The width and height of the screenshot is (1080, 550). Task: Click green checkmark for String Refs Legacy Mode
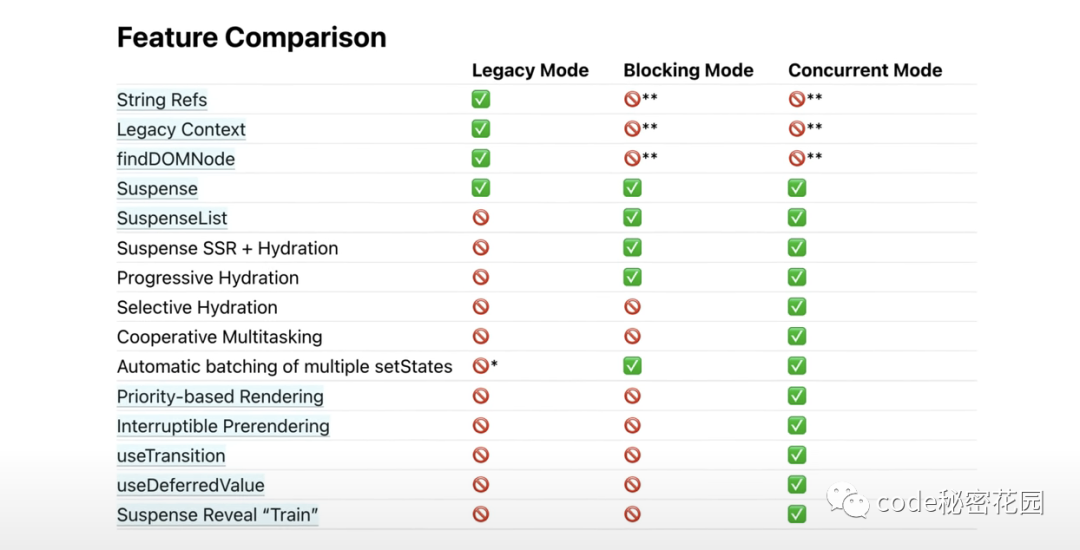click(481, 99)
